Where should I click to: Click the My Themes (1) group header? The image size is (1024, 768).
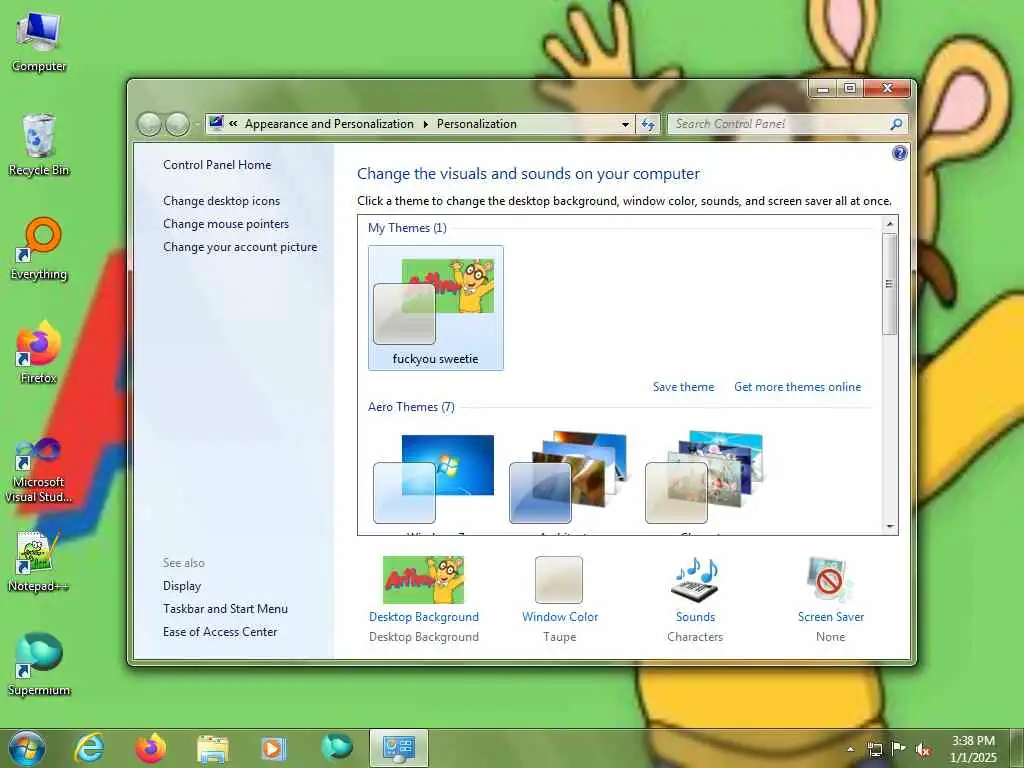(x=407, y=228)
